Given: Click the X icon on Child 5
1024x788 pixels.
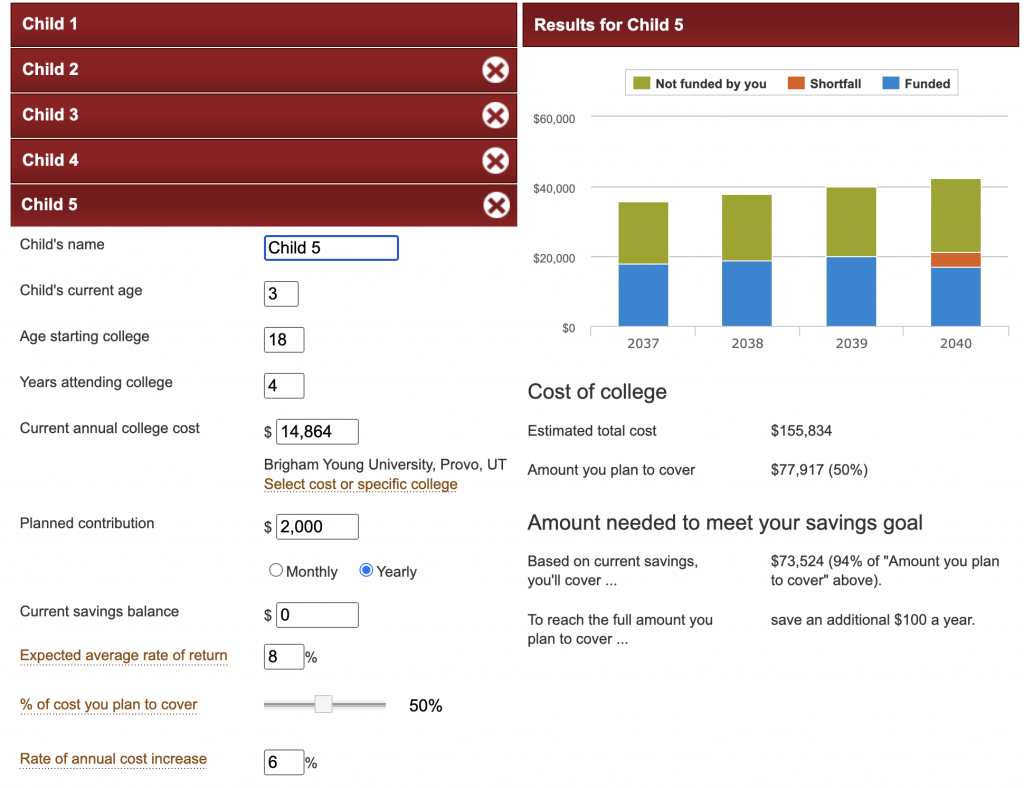Looking at the screenshot, I should pos(495,205).
